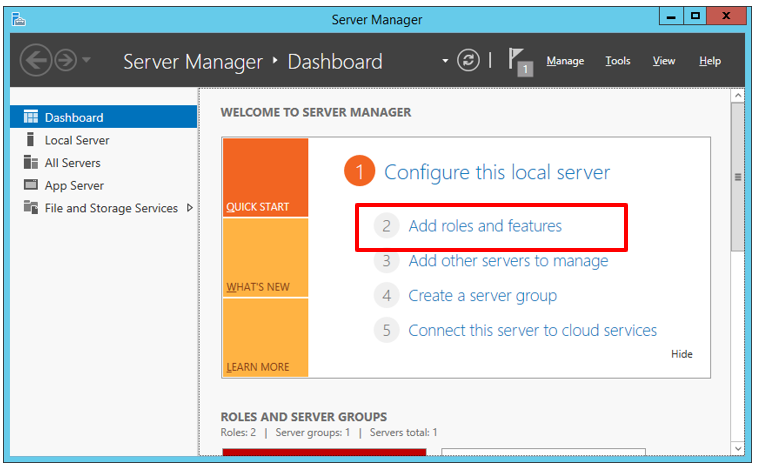Click Connect this server to cloud services
Image resolution: width=757 pixels, height=467 pixels.
point(533,330)
